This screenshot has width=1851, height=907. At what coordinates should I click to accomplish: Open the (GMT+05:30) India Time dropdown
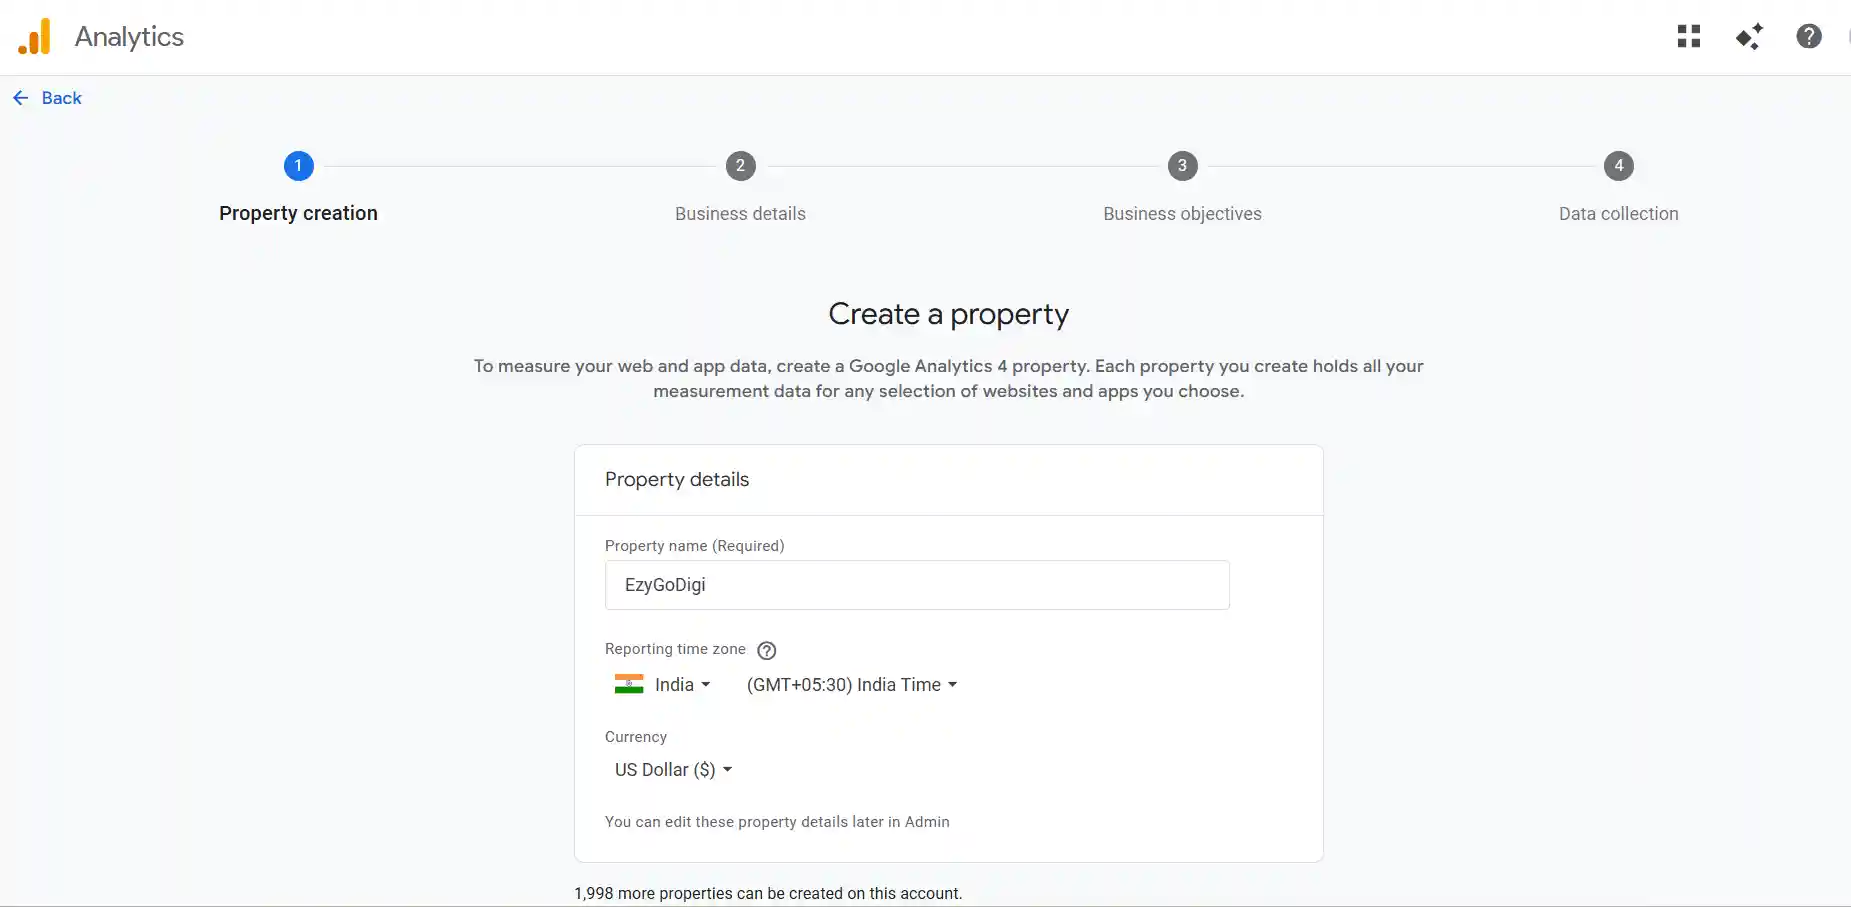click(851, 685)
